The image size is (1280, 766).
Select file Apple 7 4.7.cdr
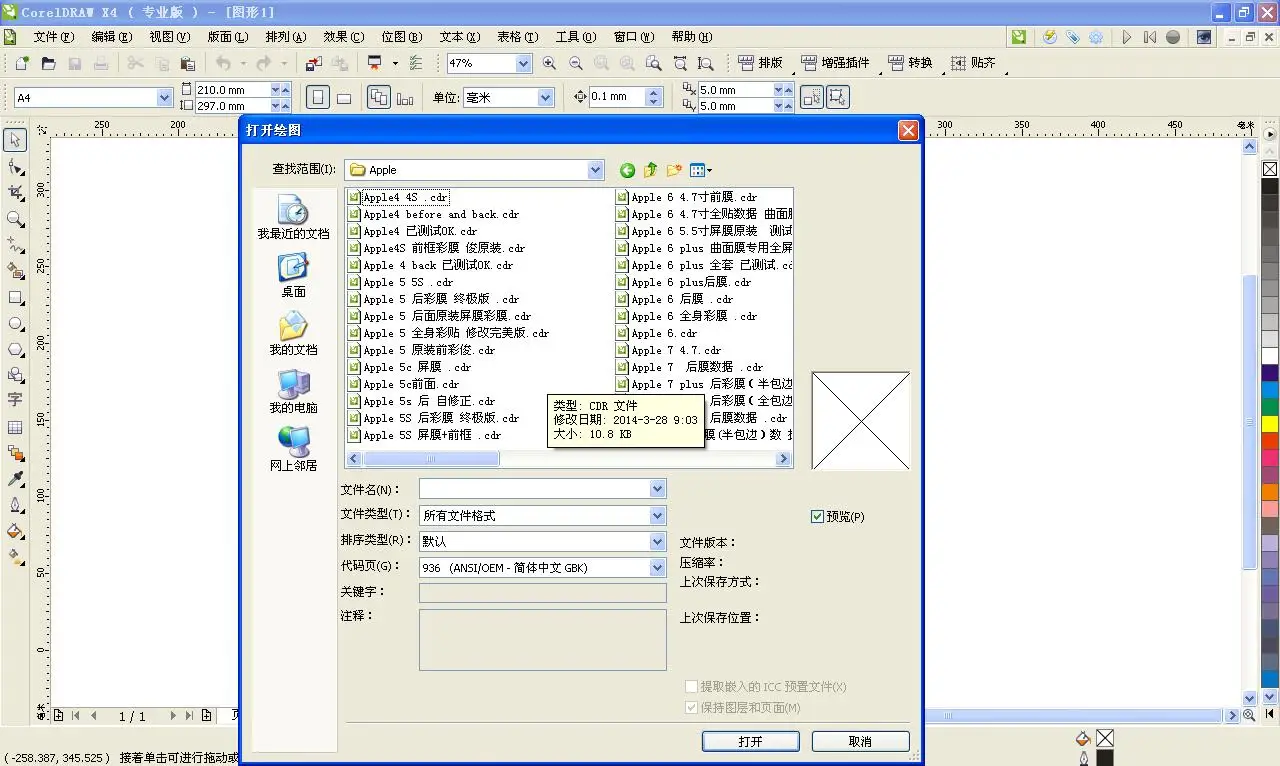(x=675, y=350)
